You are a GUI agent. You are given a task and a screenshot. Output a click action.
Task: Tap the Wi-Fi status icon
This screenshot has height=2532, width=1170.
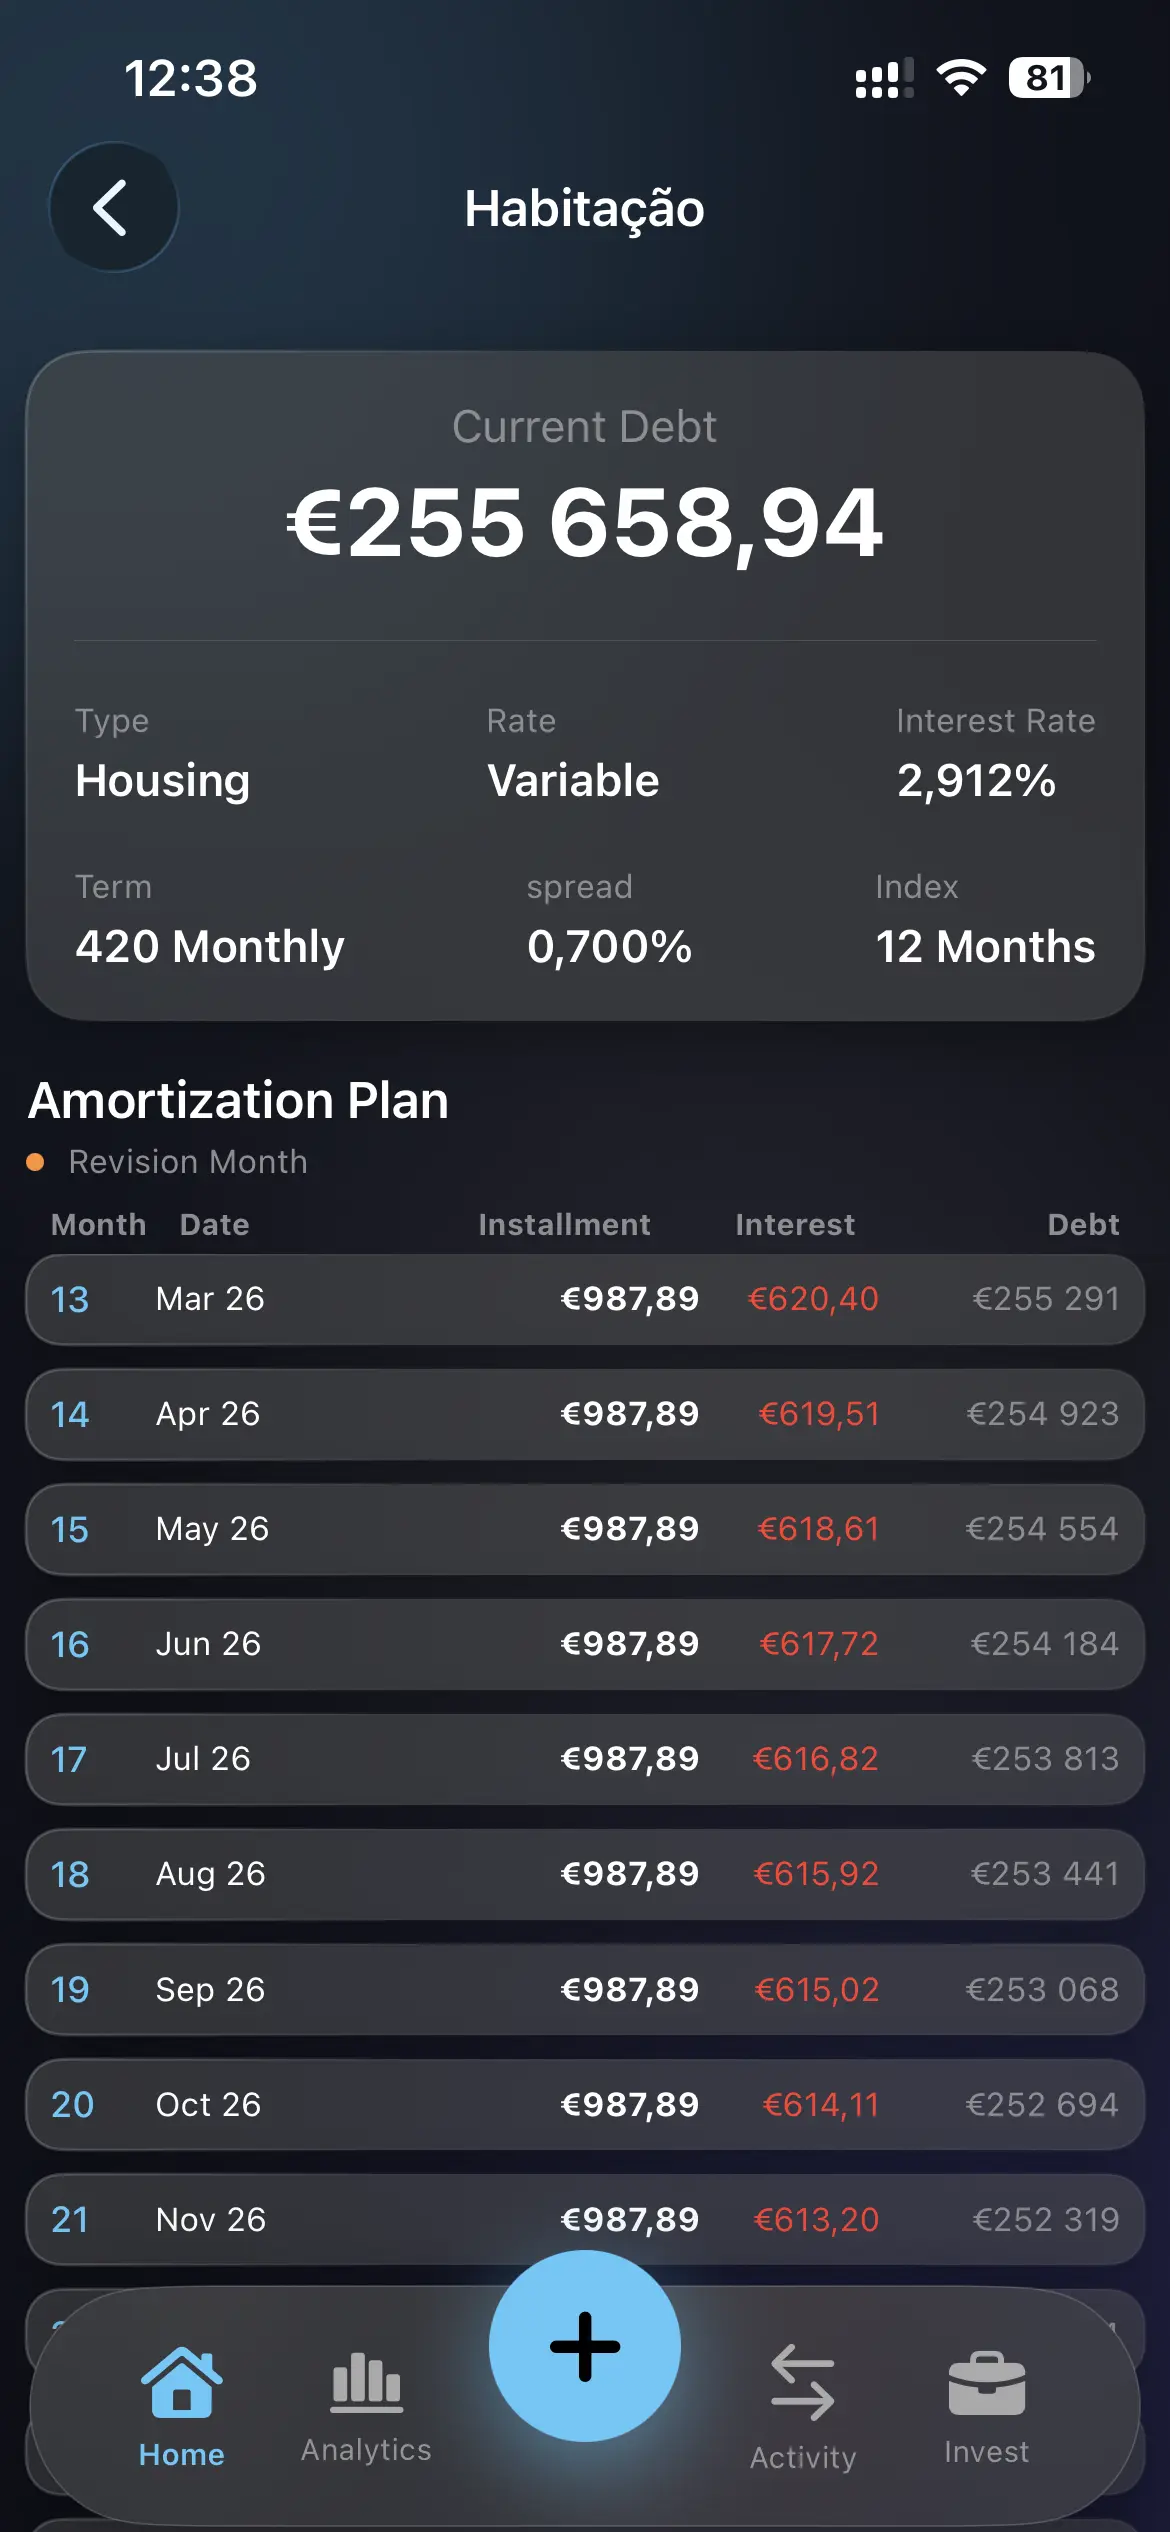click(x=961, y=78)
